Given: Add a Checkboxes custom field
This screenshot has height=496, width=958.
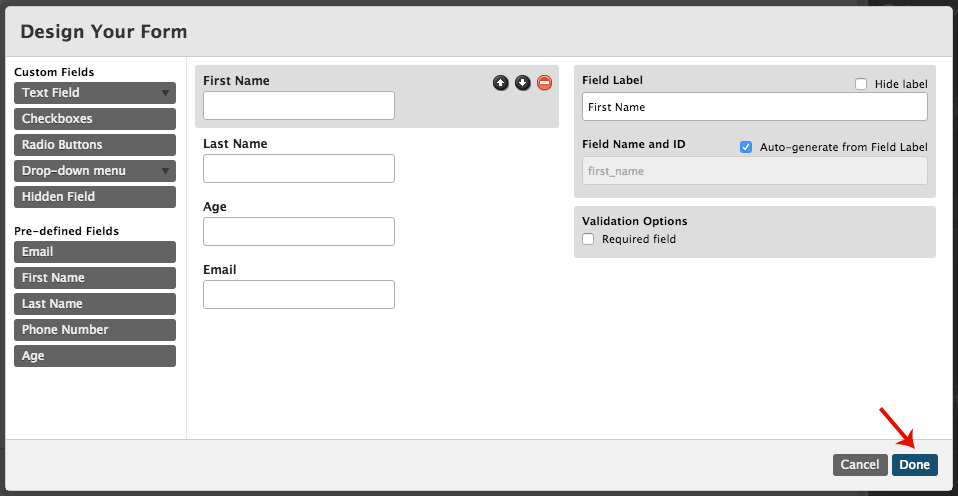Looking at the screenshot, I should tap(95, 119).
